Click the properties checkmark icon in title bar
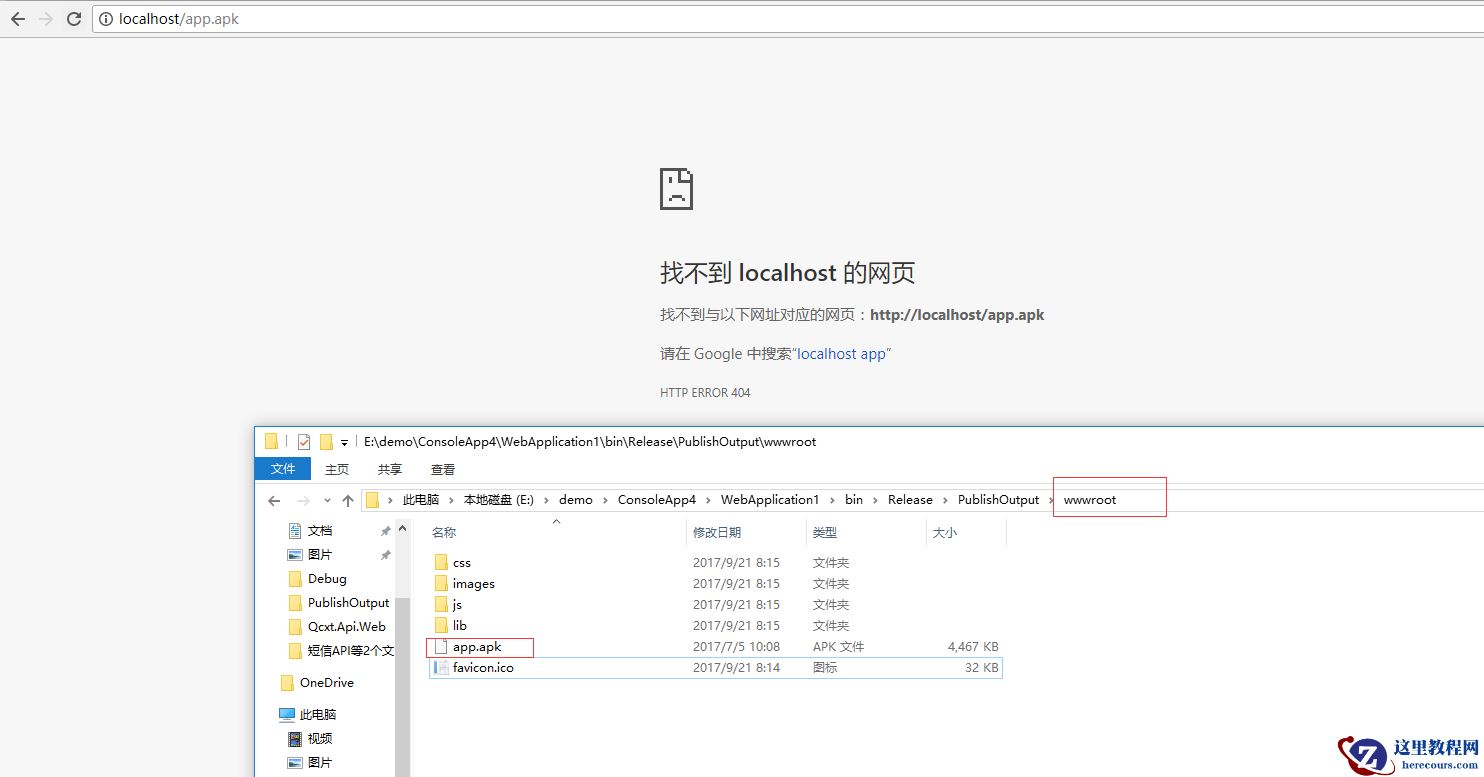This screenshot has height=777, width=1484. coord(304,442)
